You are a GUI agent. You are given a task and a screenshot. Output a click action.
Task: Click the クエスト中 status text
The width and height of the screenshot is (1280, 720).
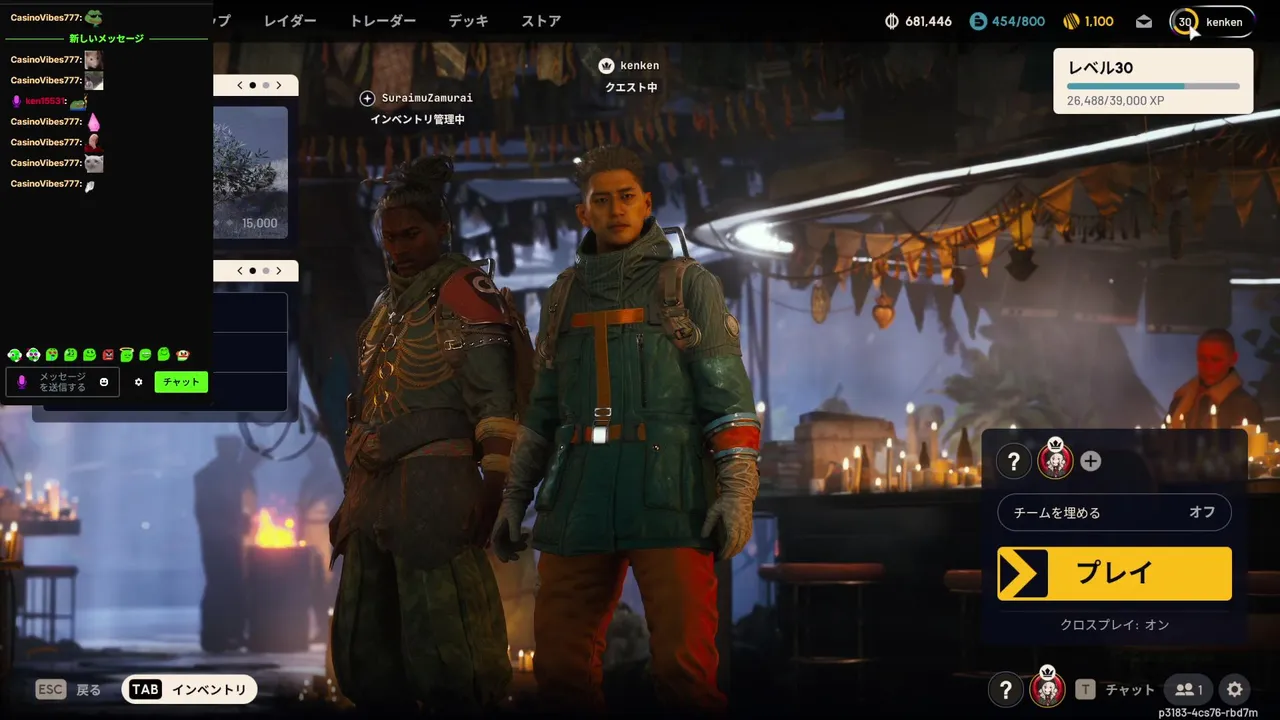[x=631, y=88]
